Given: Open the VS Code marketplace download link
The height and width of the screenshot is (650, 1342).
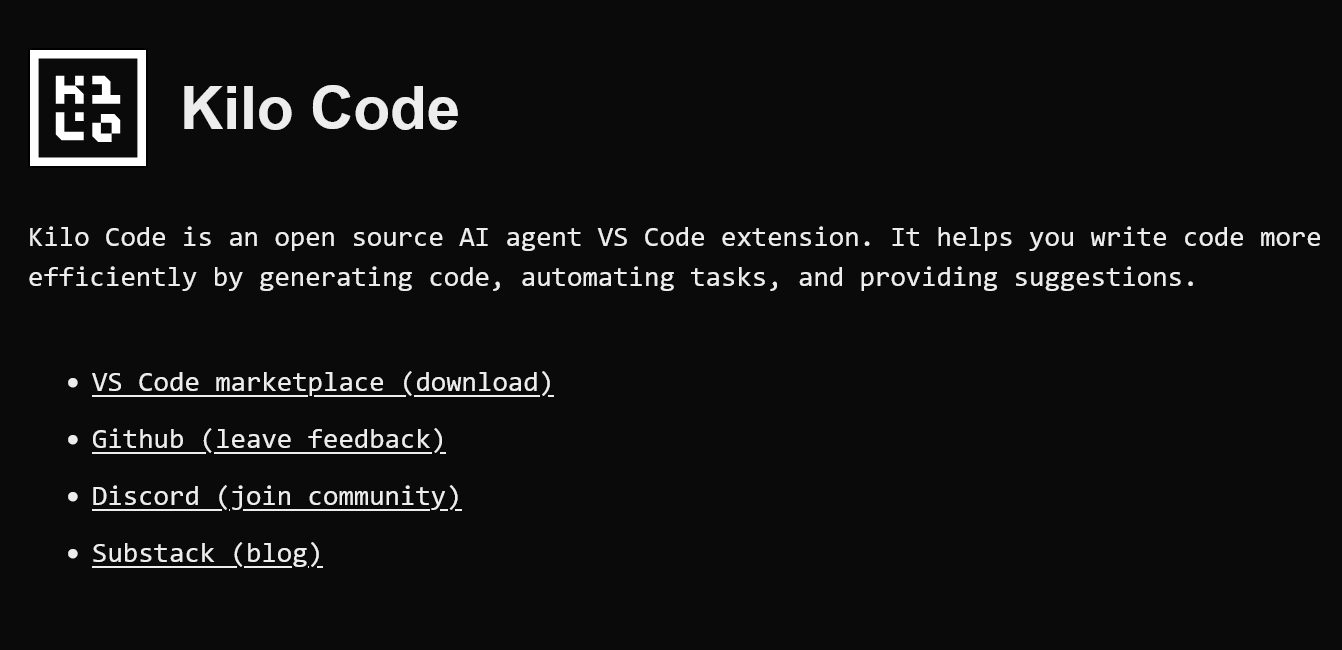Looking at the screenshot, I should [322, 382].
